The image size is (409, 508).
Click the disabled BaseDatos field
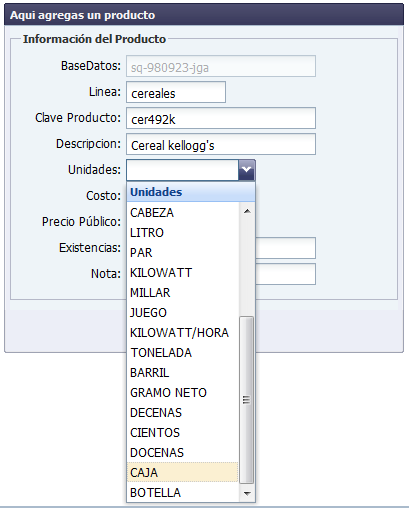pos(221,66)
